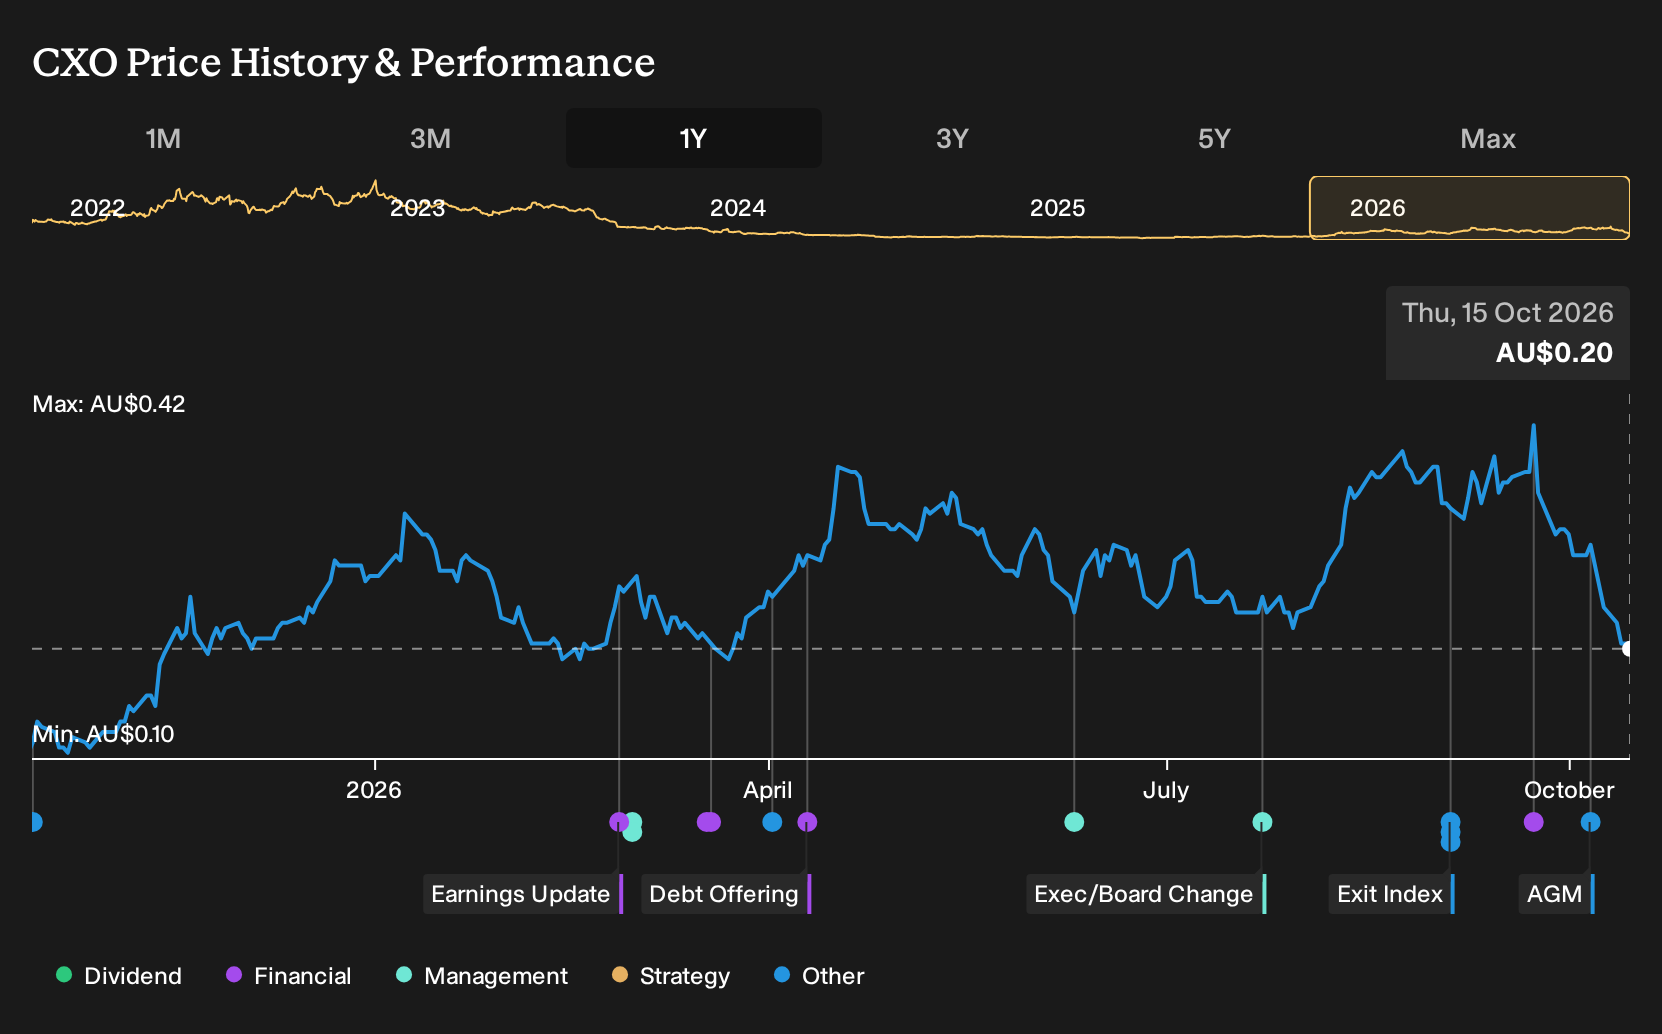1662x1034 pixels.
Task: Switch to the 3M range tab
Action: pyautogui.click(x=430, y=138)
